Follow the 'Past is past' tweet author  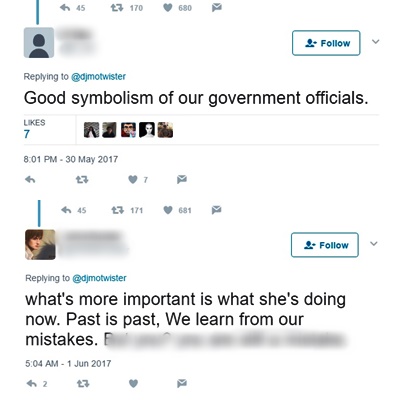(x=325, y=245)
